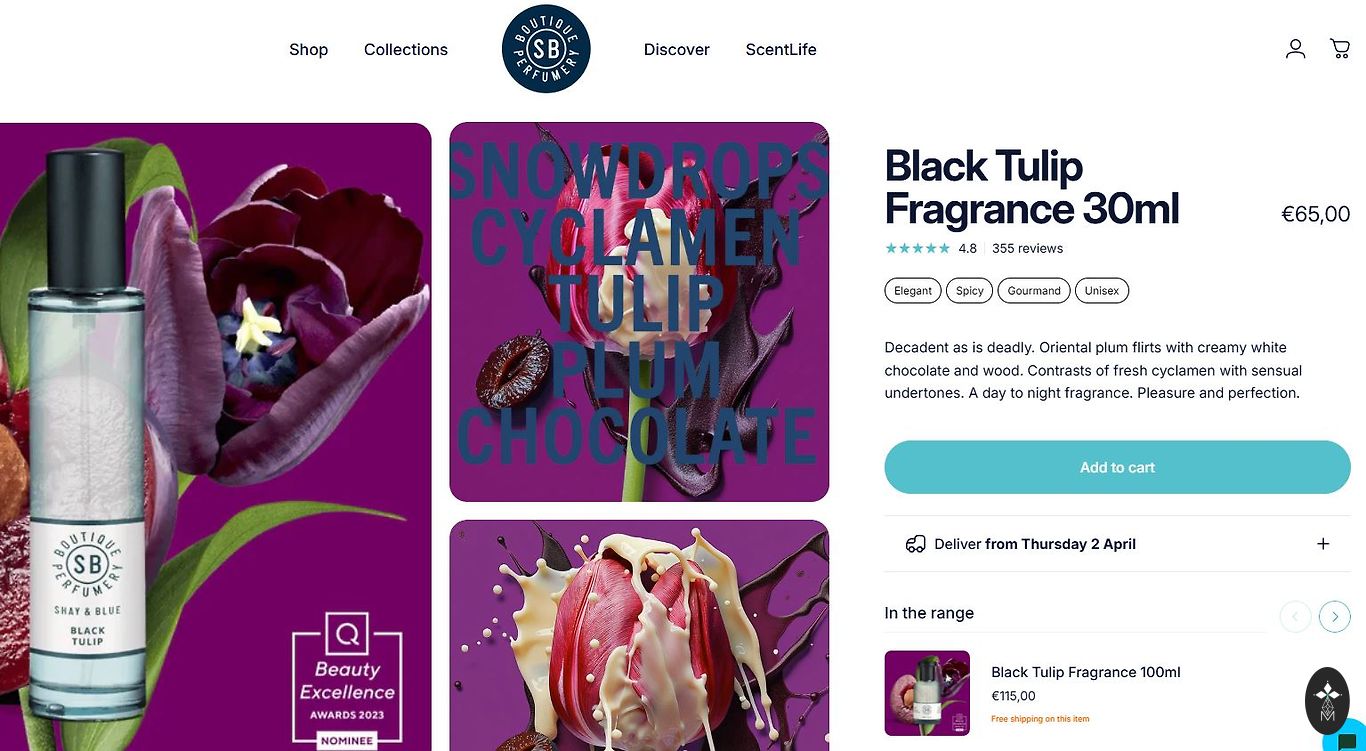Click the star rating icons
Viewport: 1366px width, 751px height.
(x=917, y=248)
